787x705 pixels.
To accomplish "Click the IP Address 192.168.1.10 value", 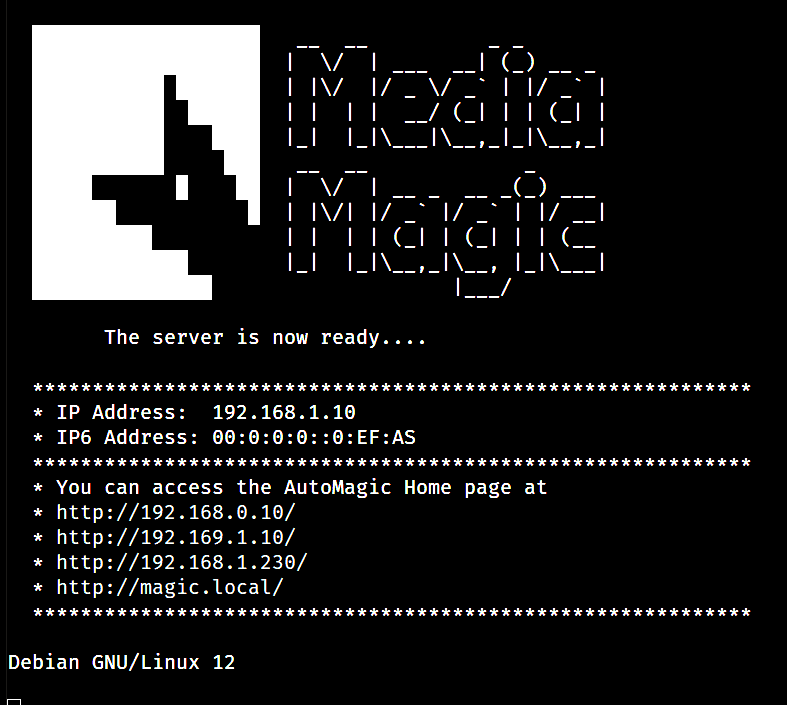I will pos(284,412).
